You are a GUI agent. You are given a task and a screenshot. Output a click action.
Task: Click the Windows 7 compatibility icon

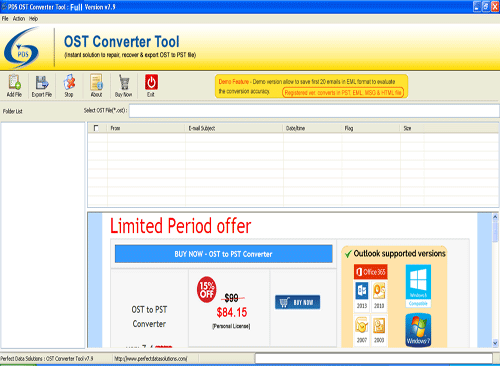click(x=418, y=330)
